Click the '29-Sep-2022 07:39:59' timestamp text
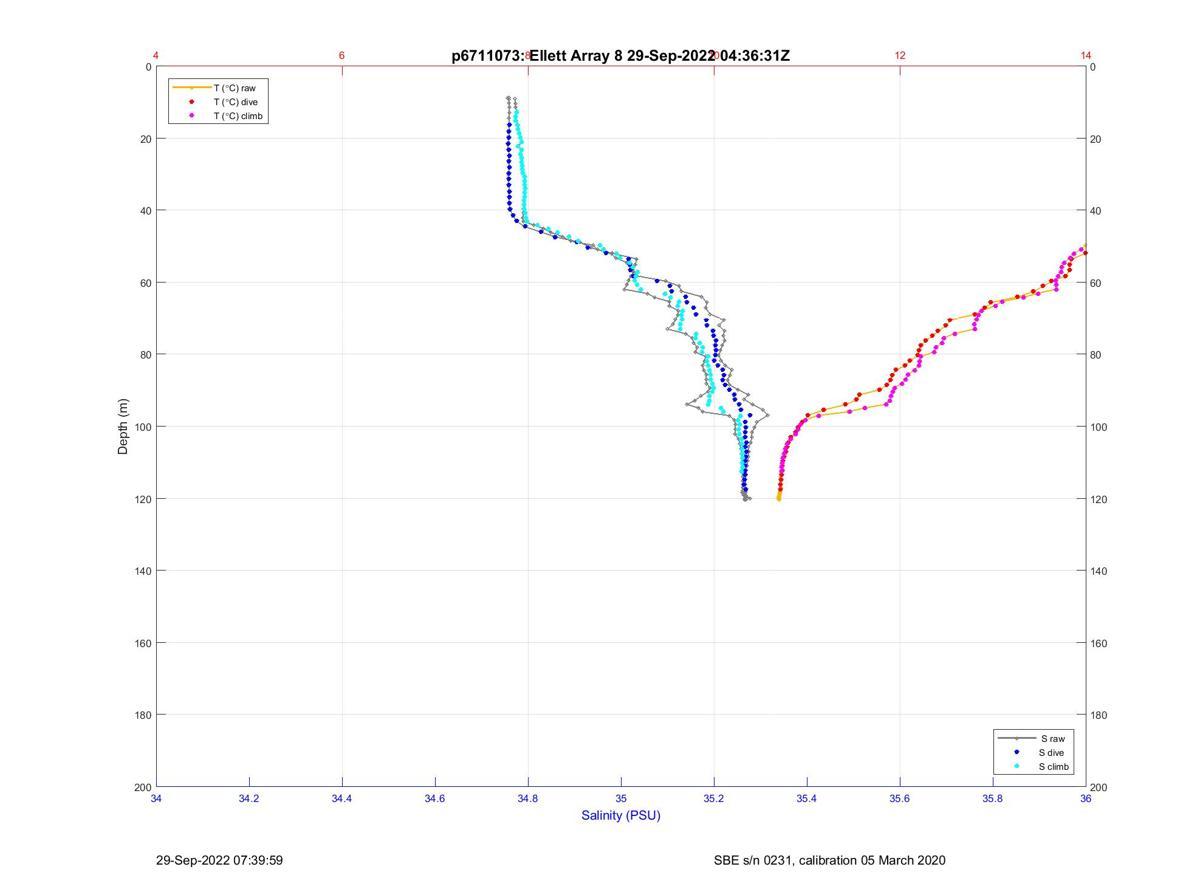This screenshot has width=1200, height=885. [x=219, y=860]
